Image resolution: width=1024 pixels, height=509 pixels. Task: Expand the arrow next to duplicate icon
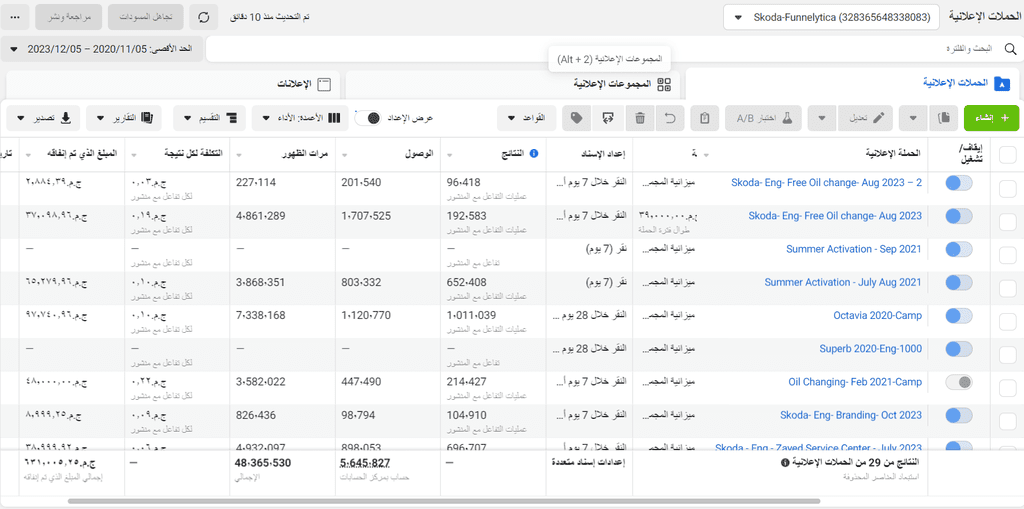point(914,118)
